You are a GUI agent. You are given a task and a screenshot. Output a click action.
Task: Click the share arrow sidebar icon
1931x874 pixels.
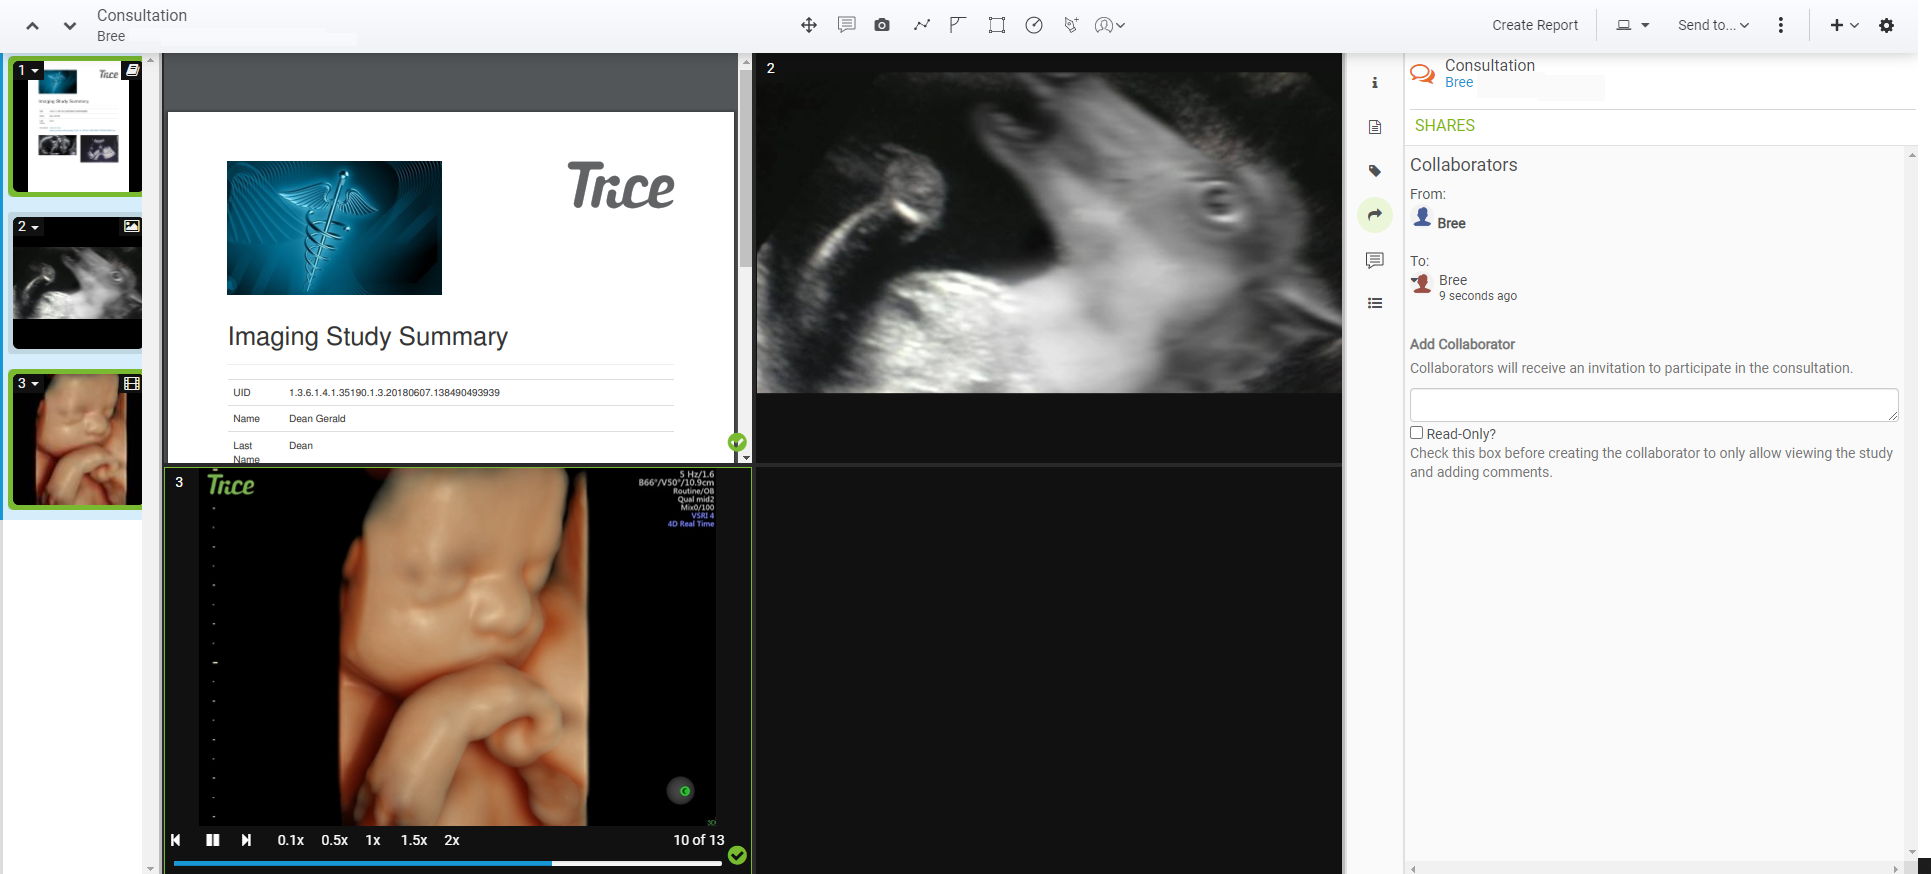pos(1375,215)
